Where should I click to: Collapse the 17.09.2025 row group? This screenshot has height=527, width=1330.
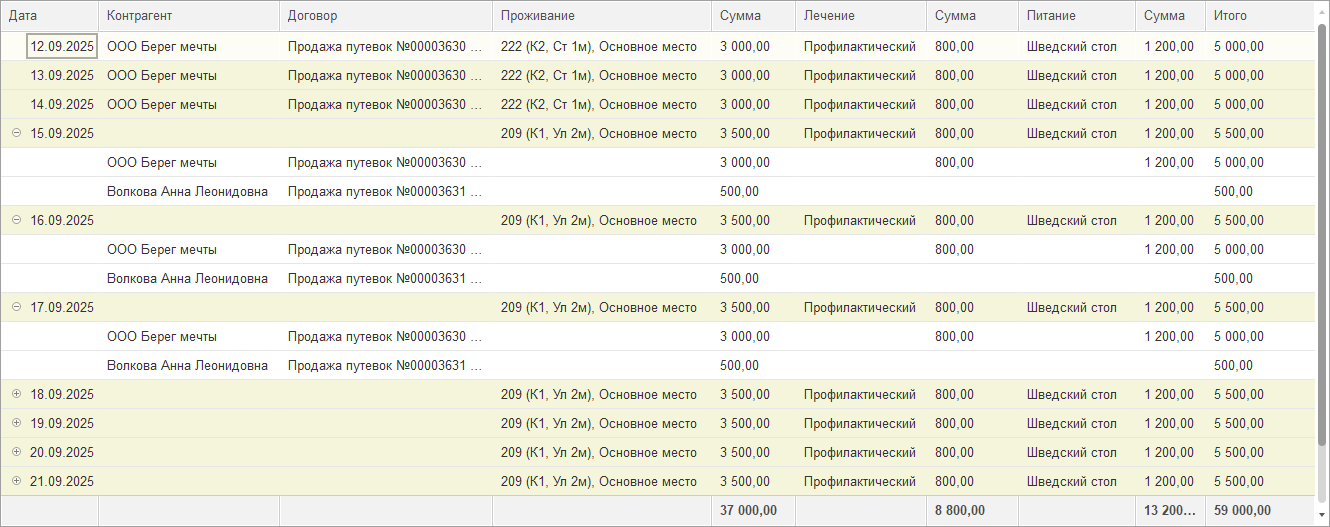[x=16, y=307]
